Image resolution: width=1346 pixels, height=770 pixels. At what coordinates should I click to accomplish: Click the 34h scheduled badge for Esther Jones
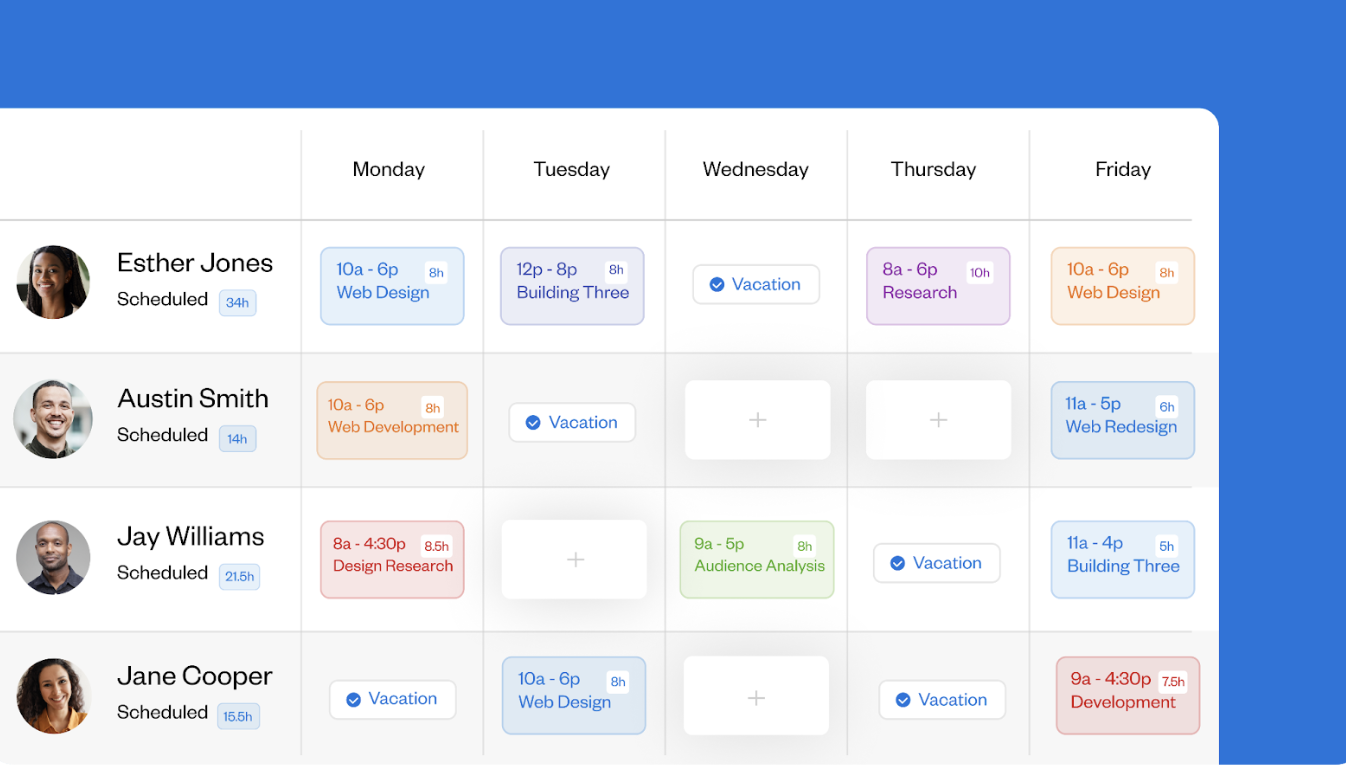click(x=237, y=303)
